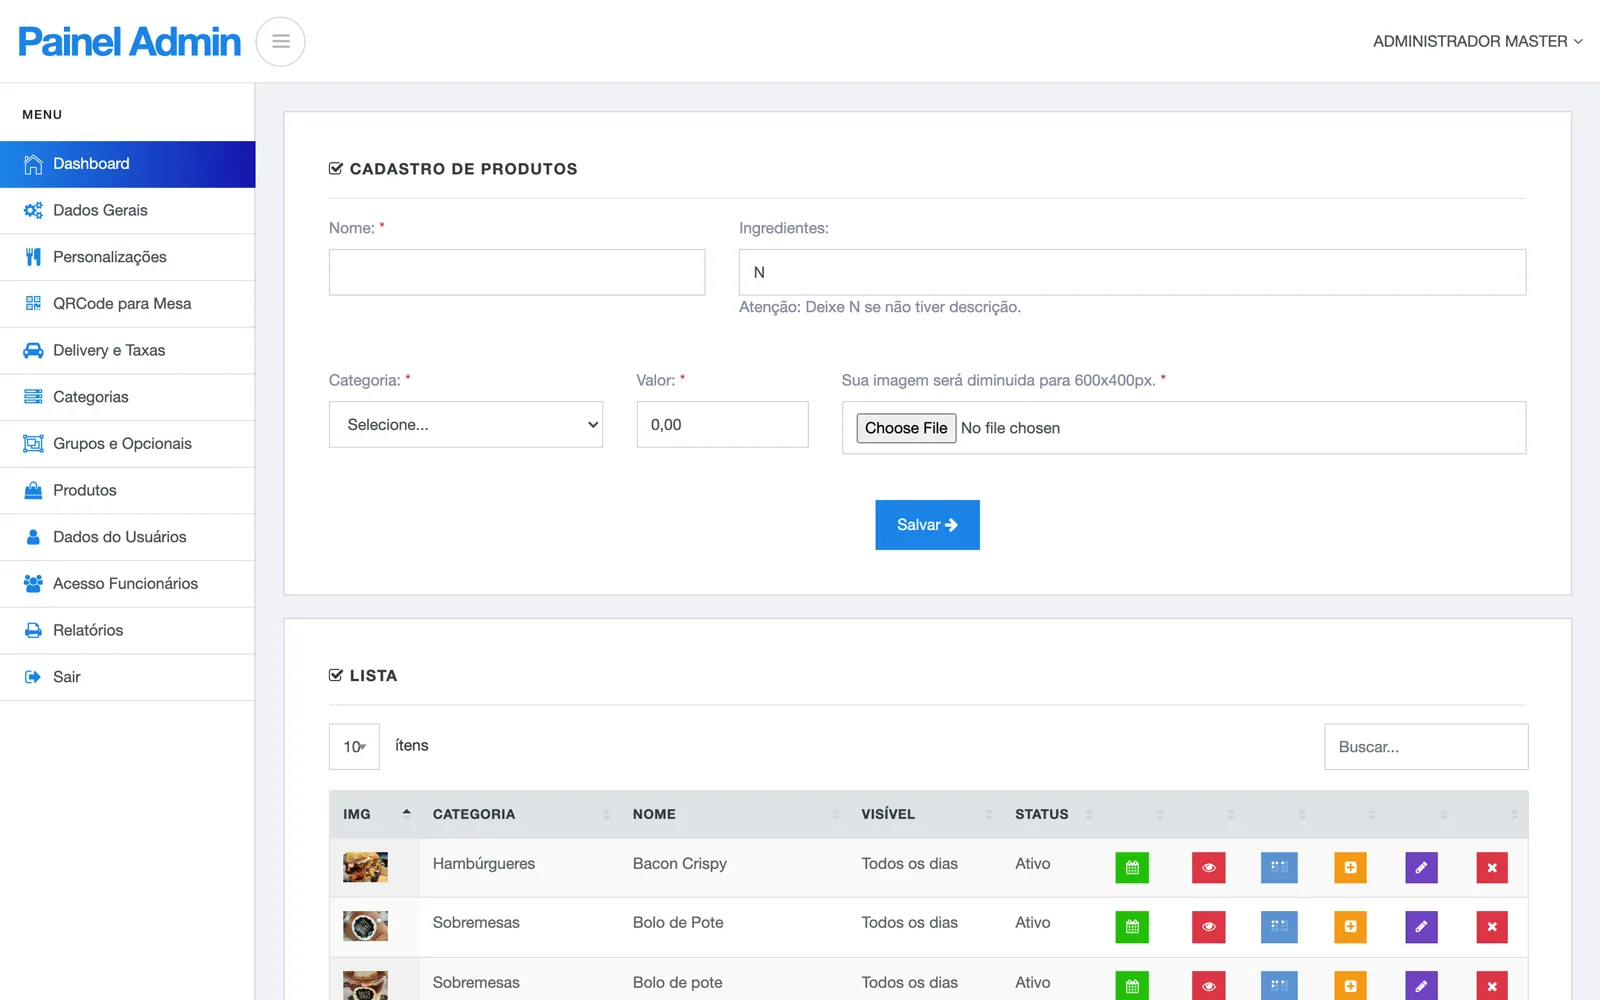Click the Buscar search field

pos(1426,747)
